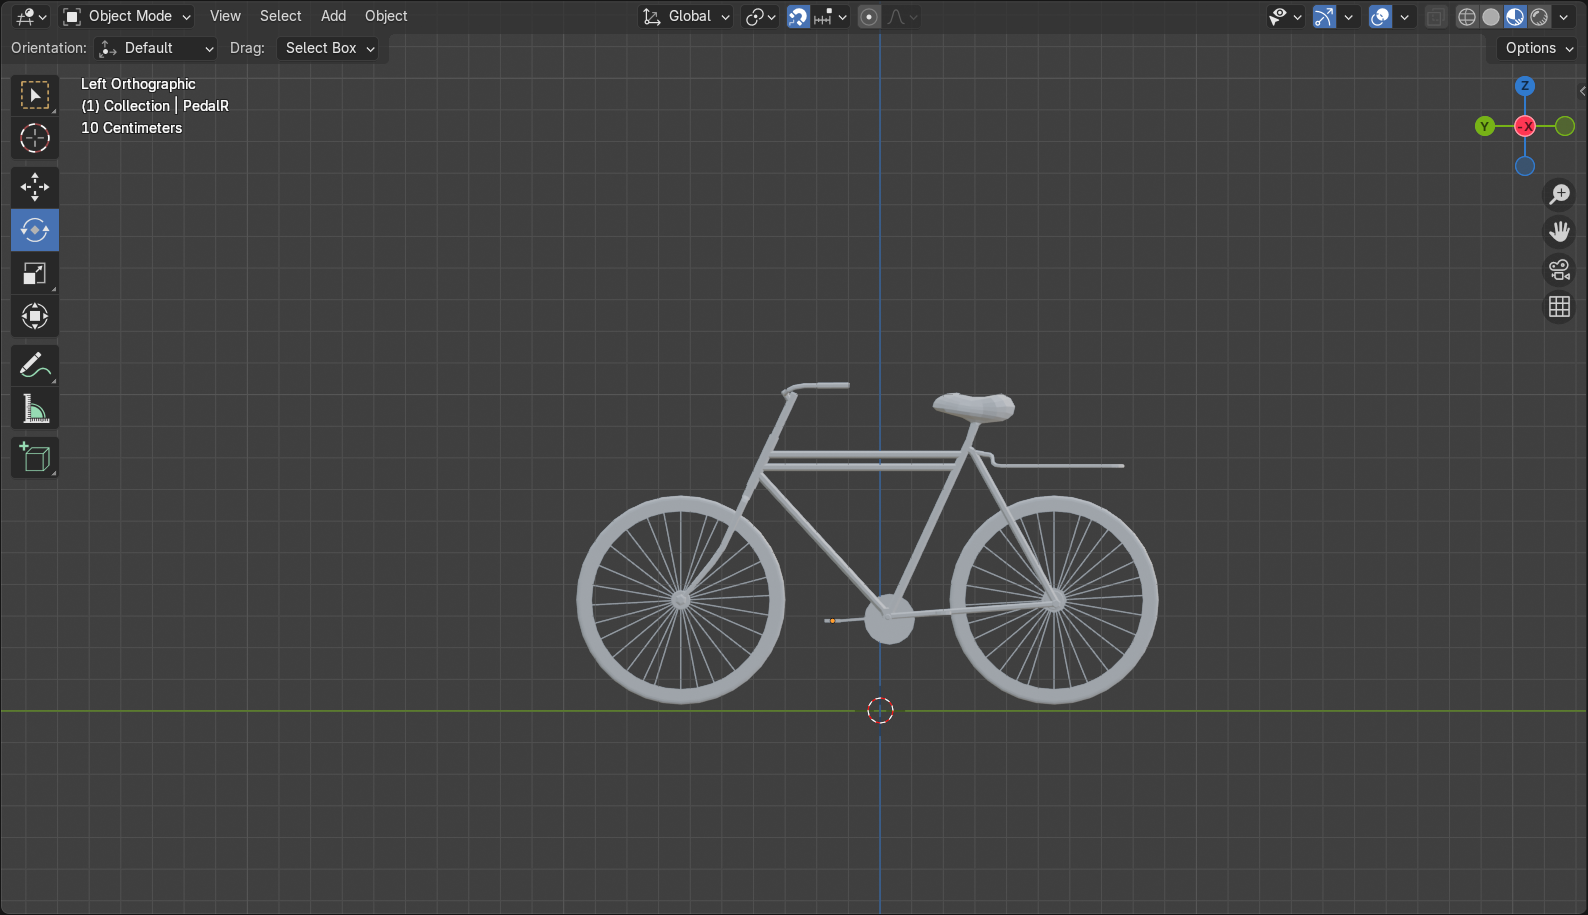Open the Global transform orientation dropdown

point(686,17)
